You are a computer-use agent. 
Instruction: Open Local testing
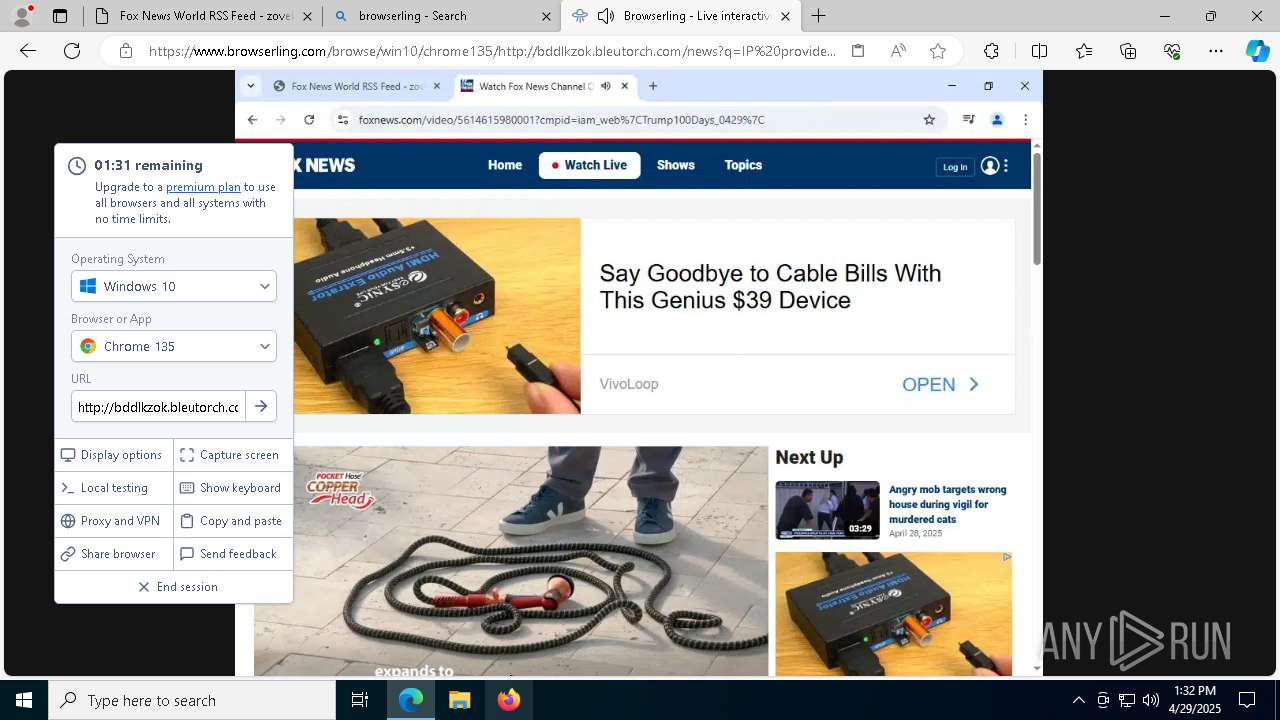point(113,488)
